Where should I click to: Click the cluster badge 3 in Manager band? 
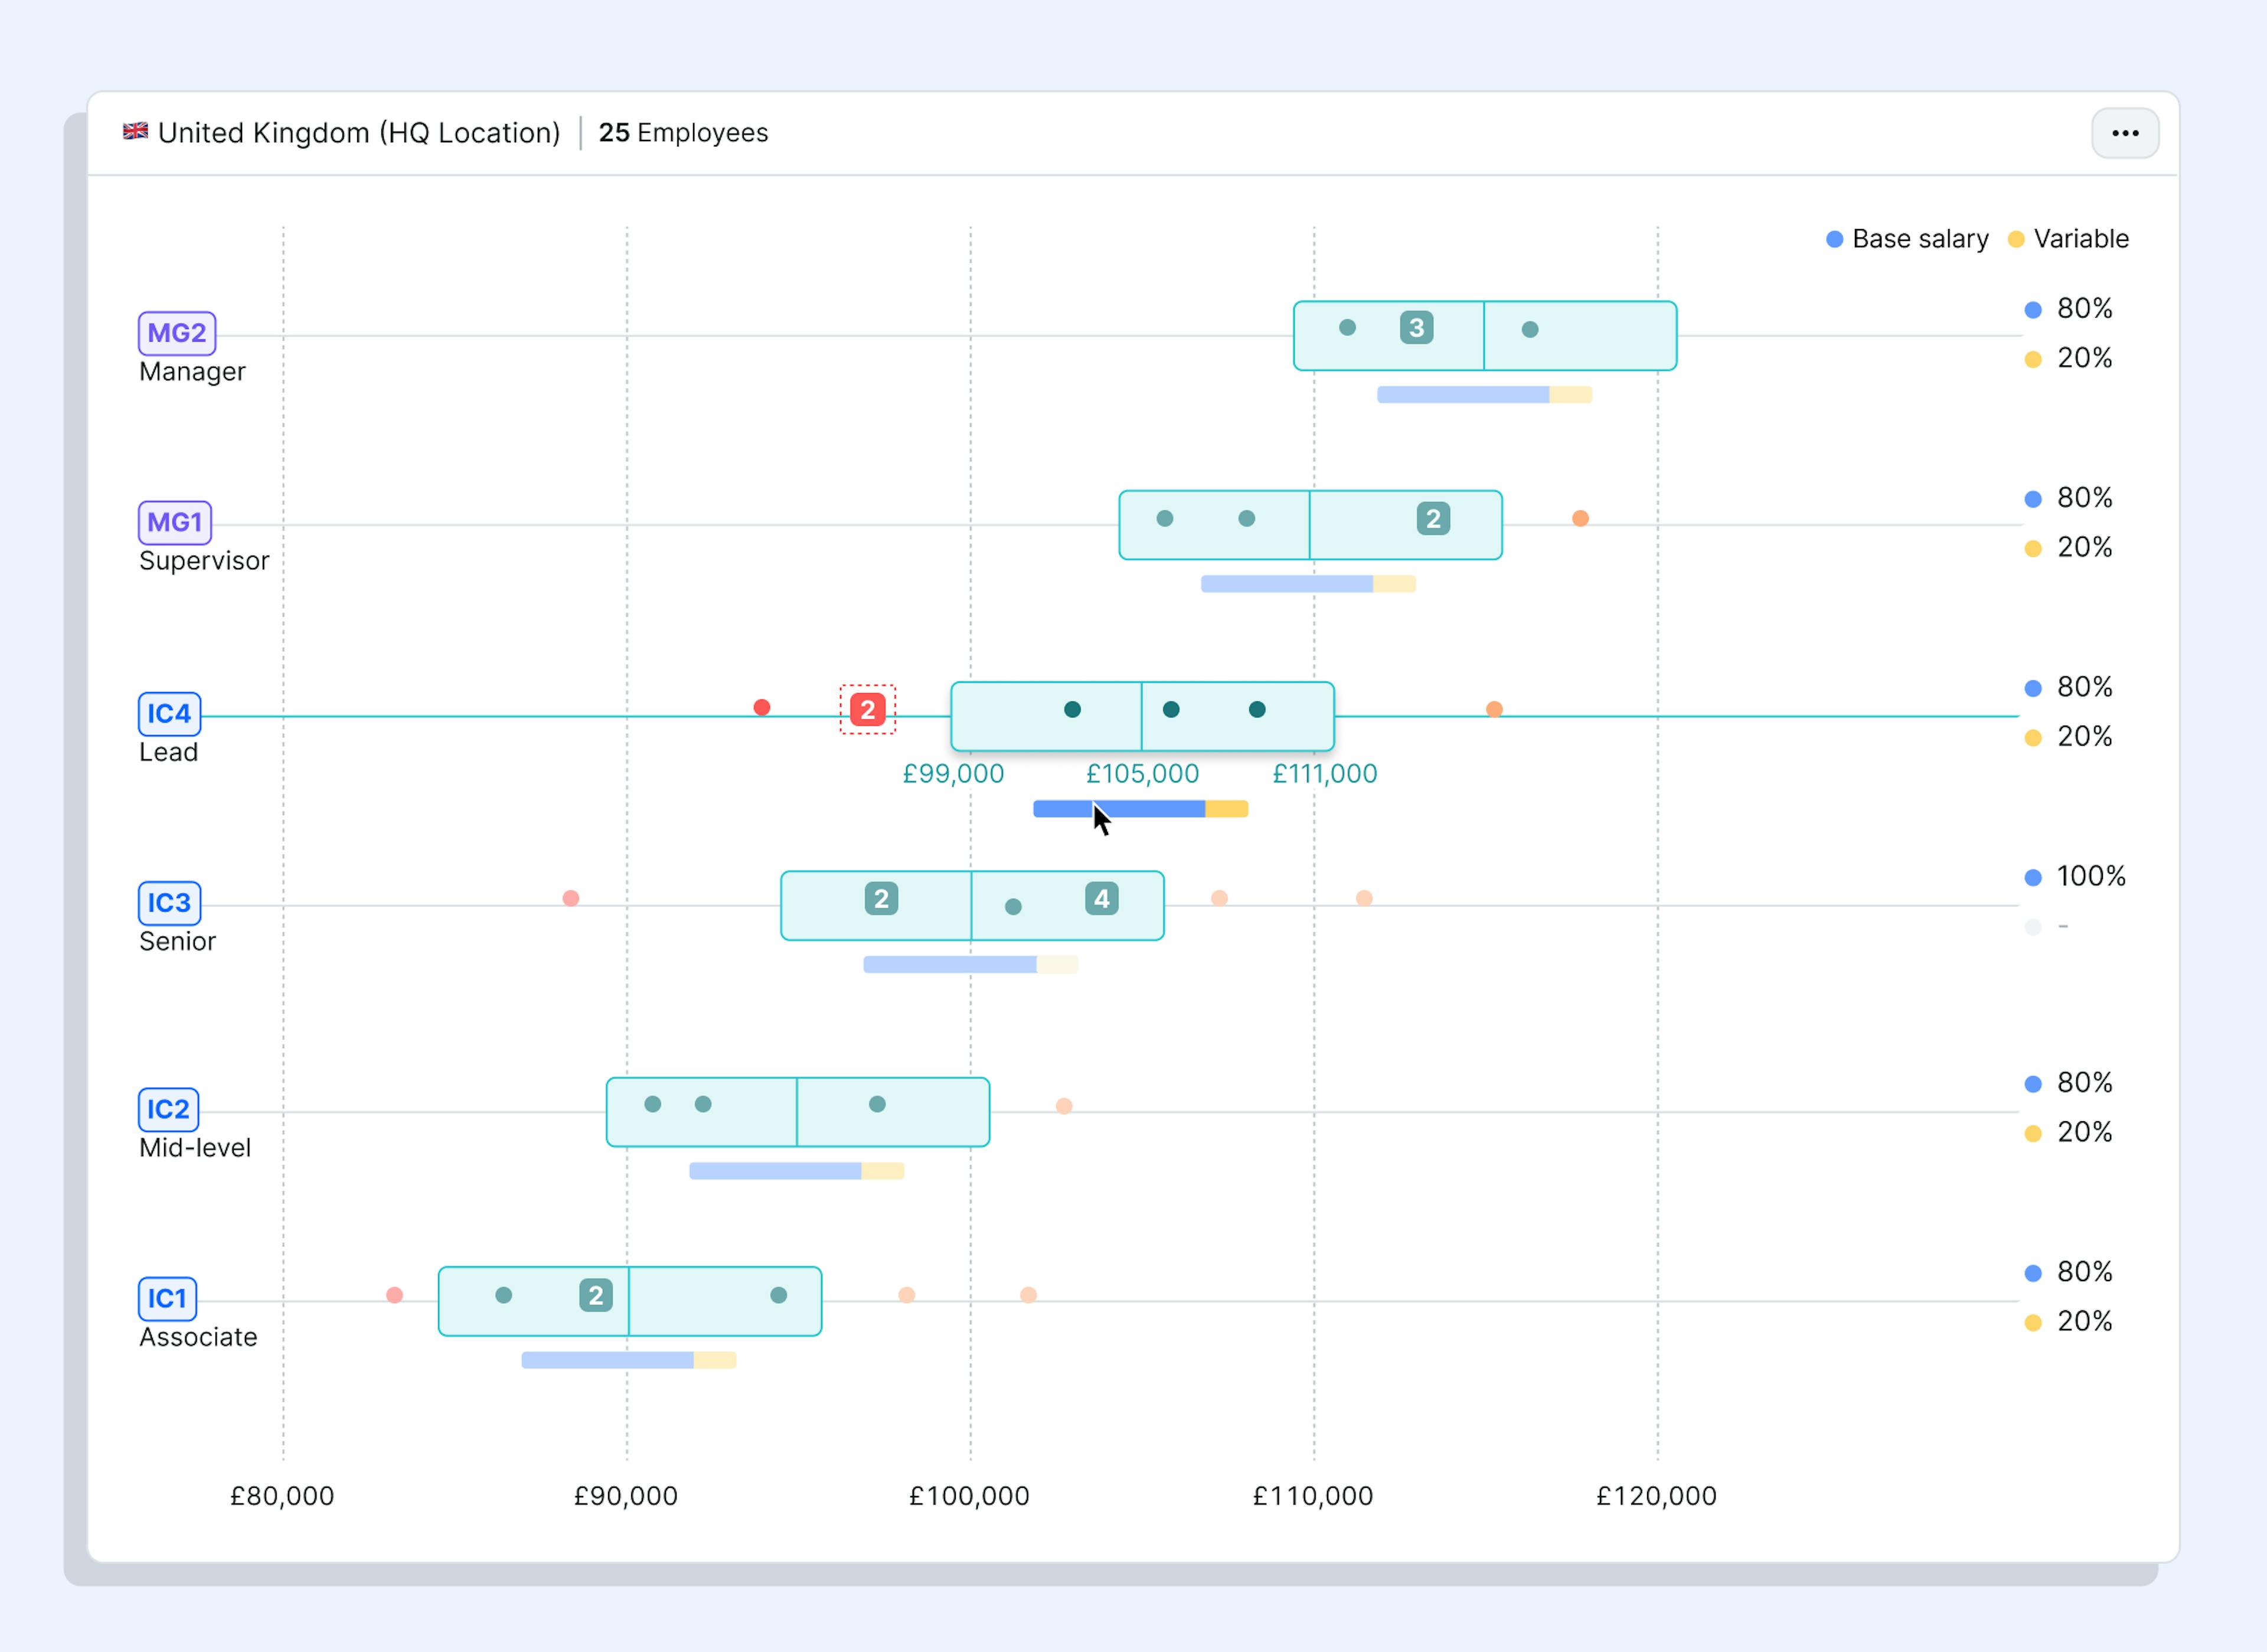coord(1416,328)
